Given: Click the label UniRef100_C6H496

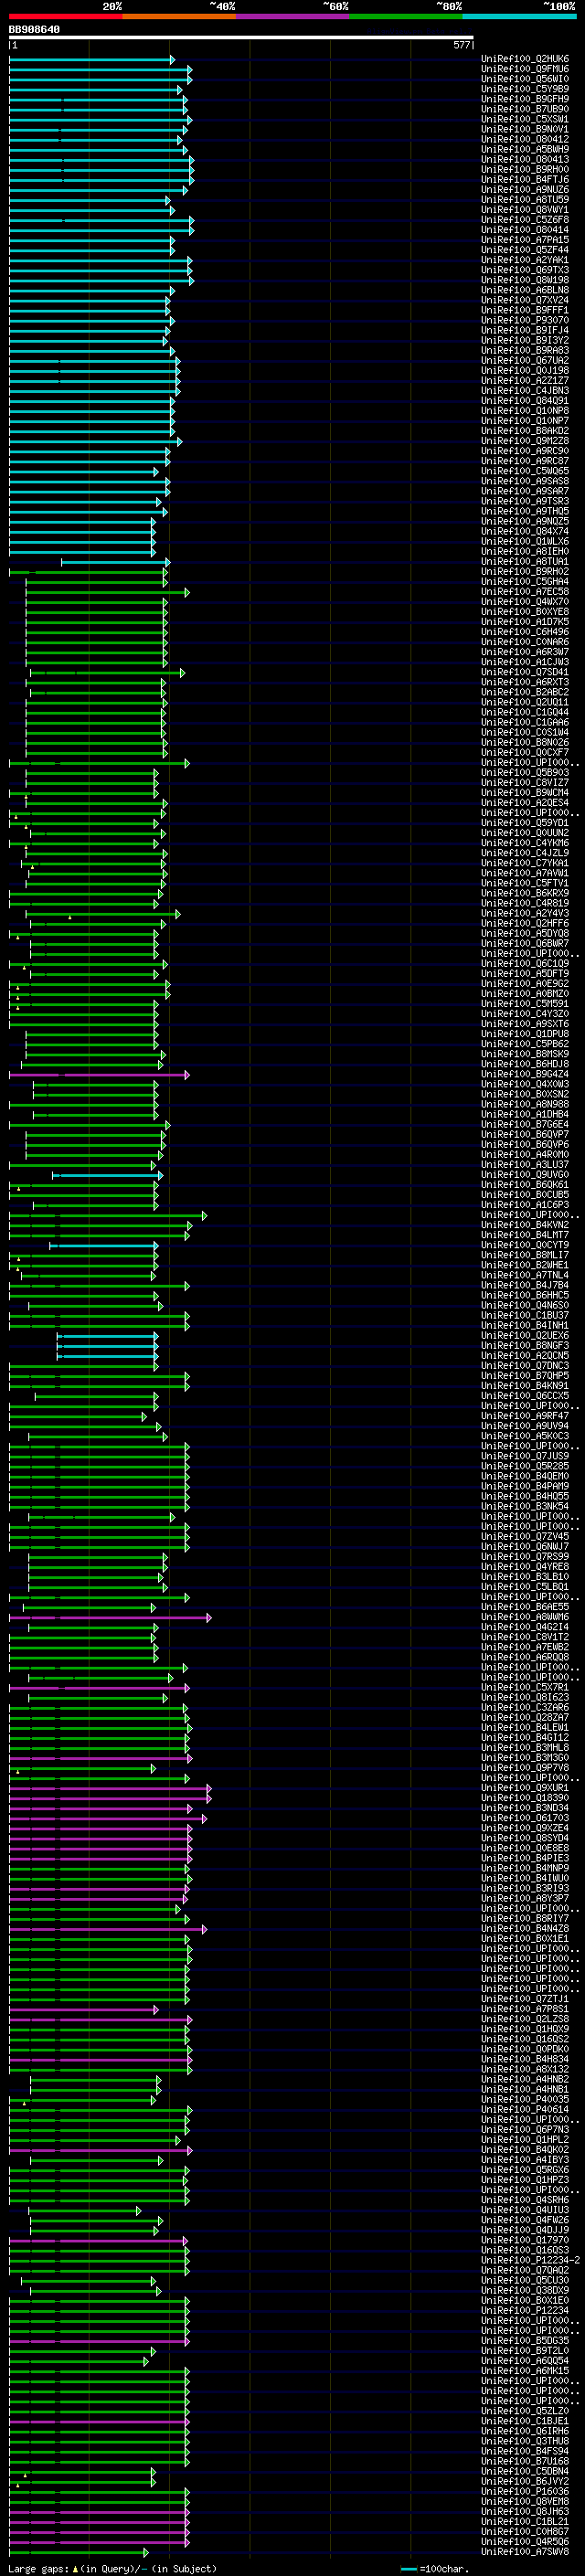Looking at the screenshot, I should click(x=525, y=632).
